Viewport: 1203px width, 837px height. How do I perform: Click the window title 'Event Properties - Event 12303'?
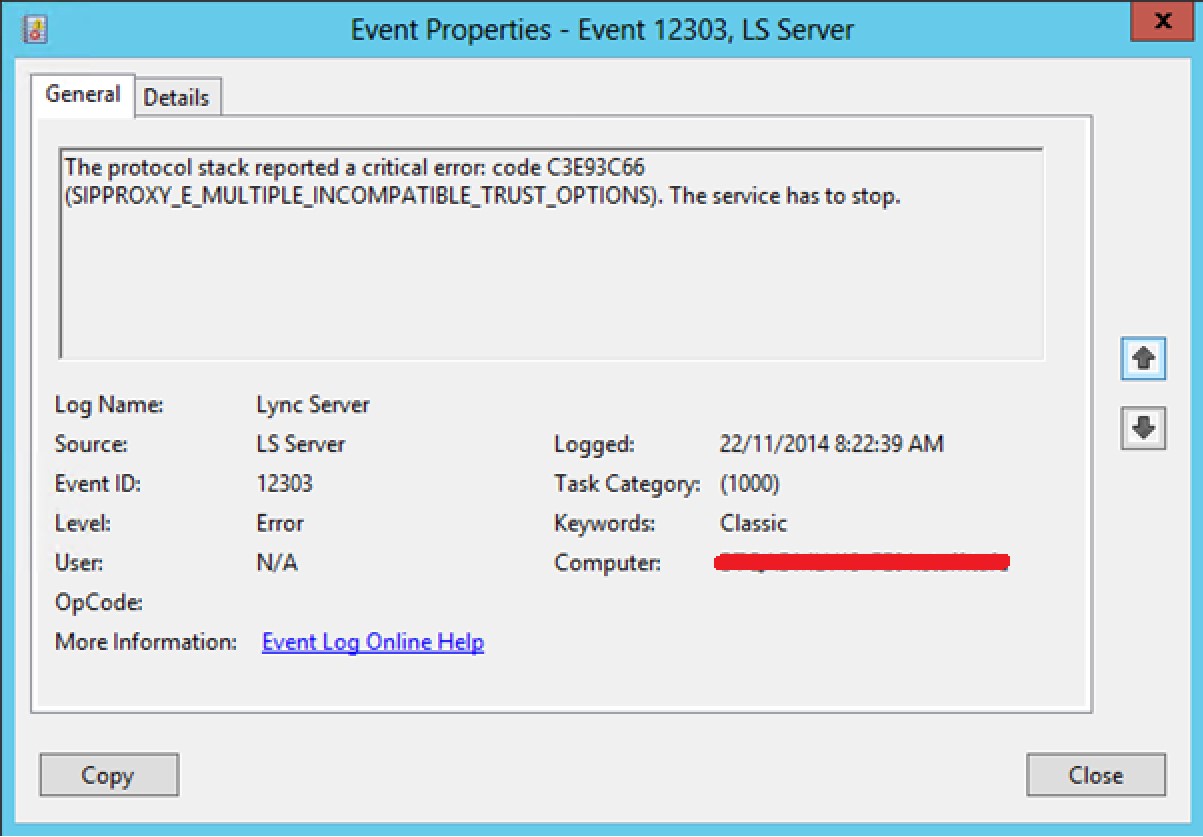pos(602,30)
